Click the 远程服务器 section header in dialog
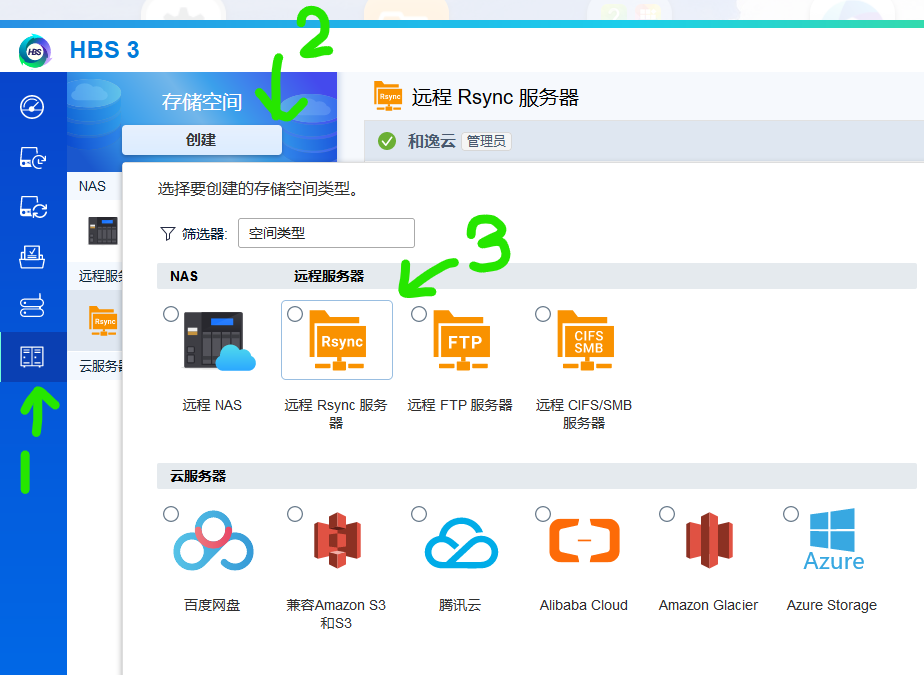 tap(329, 276)
